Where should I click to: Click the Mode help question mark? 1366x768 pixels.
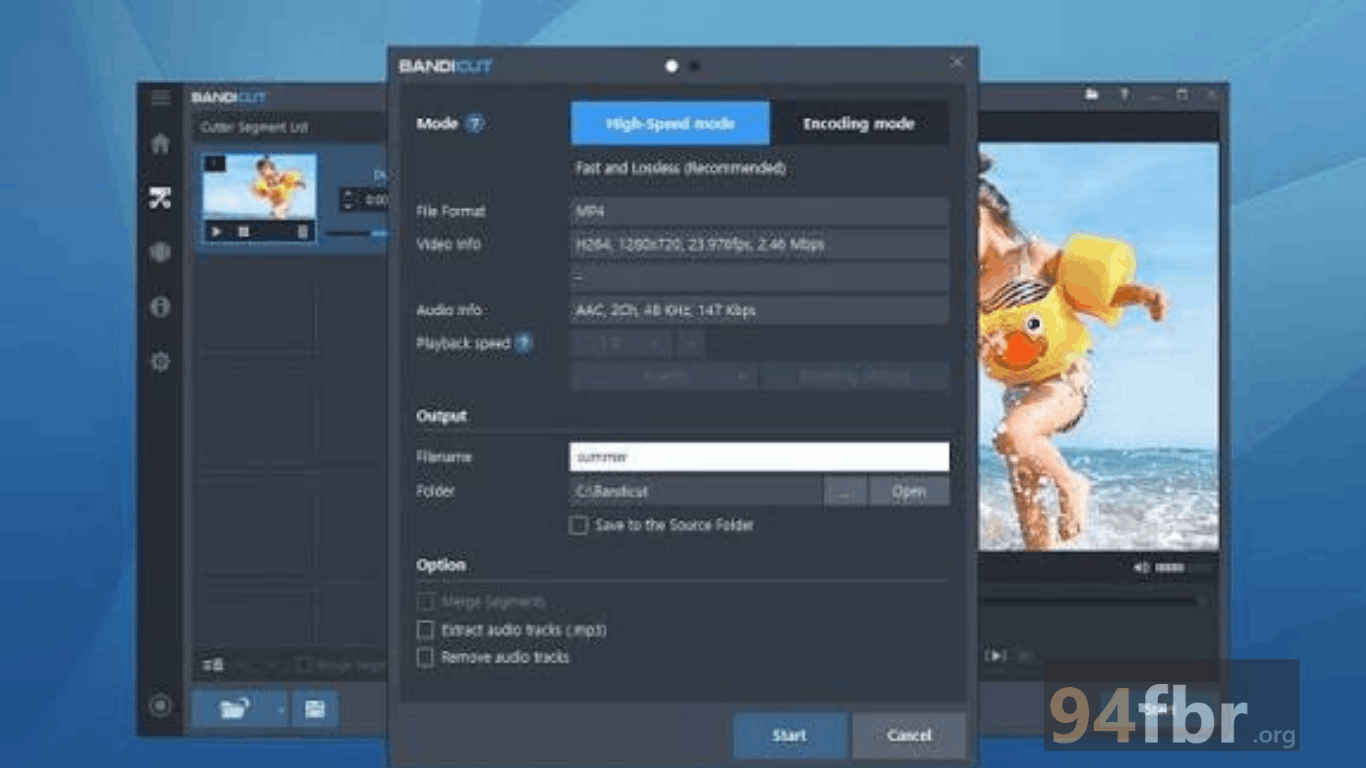[x=475, y=124]
